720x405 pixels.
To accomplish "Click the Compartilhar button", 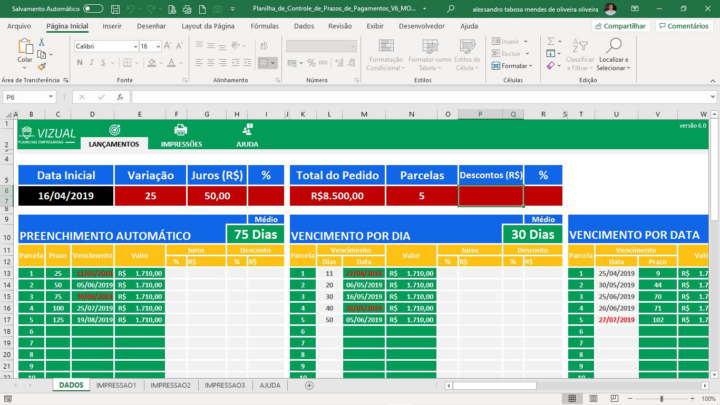I will 618,26.
